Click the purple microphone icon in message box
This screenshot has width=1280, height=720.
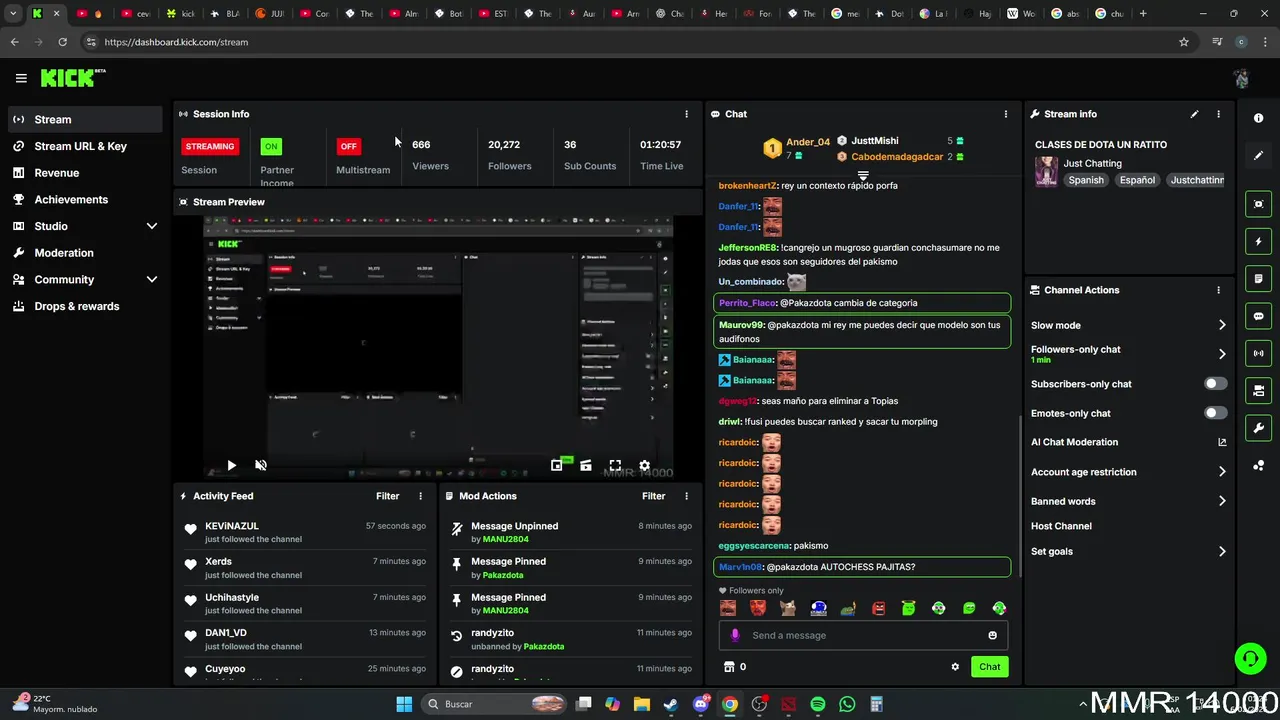pos(735,635)
